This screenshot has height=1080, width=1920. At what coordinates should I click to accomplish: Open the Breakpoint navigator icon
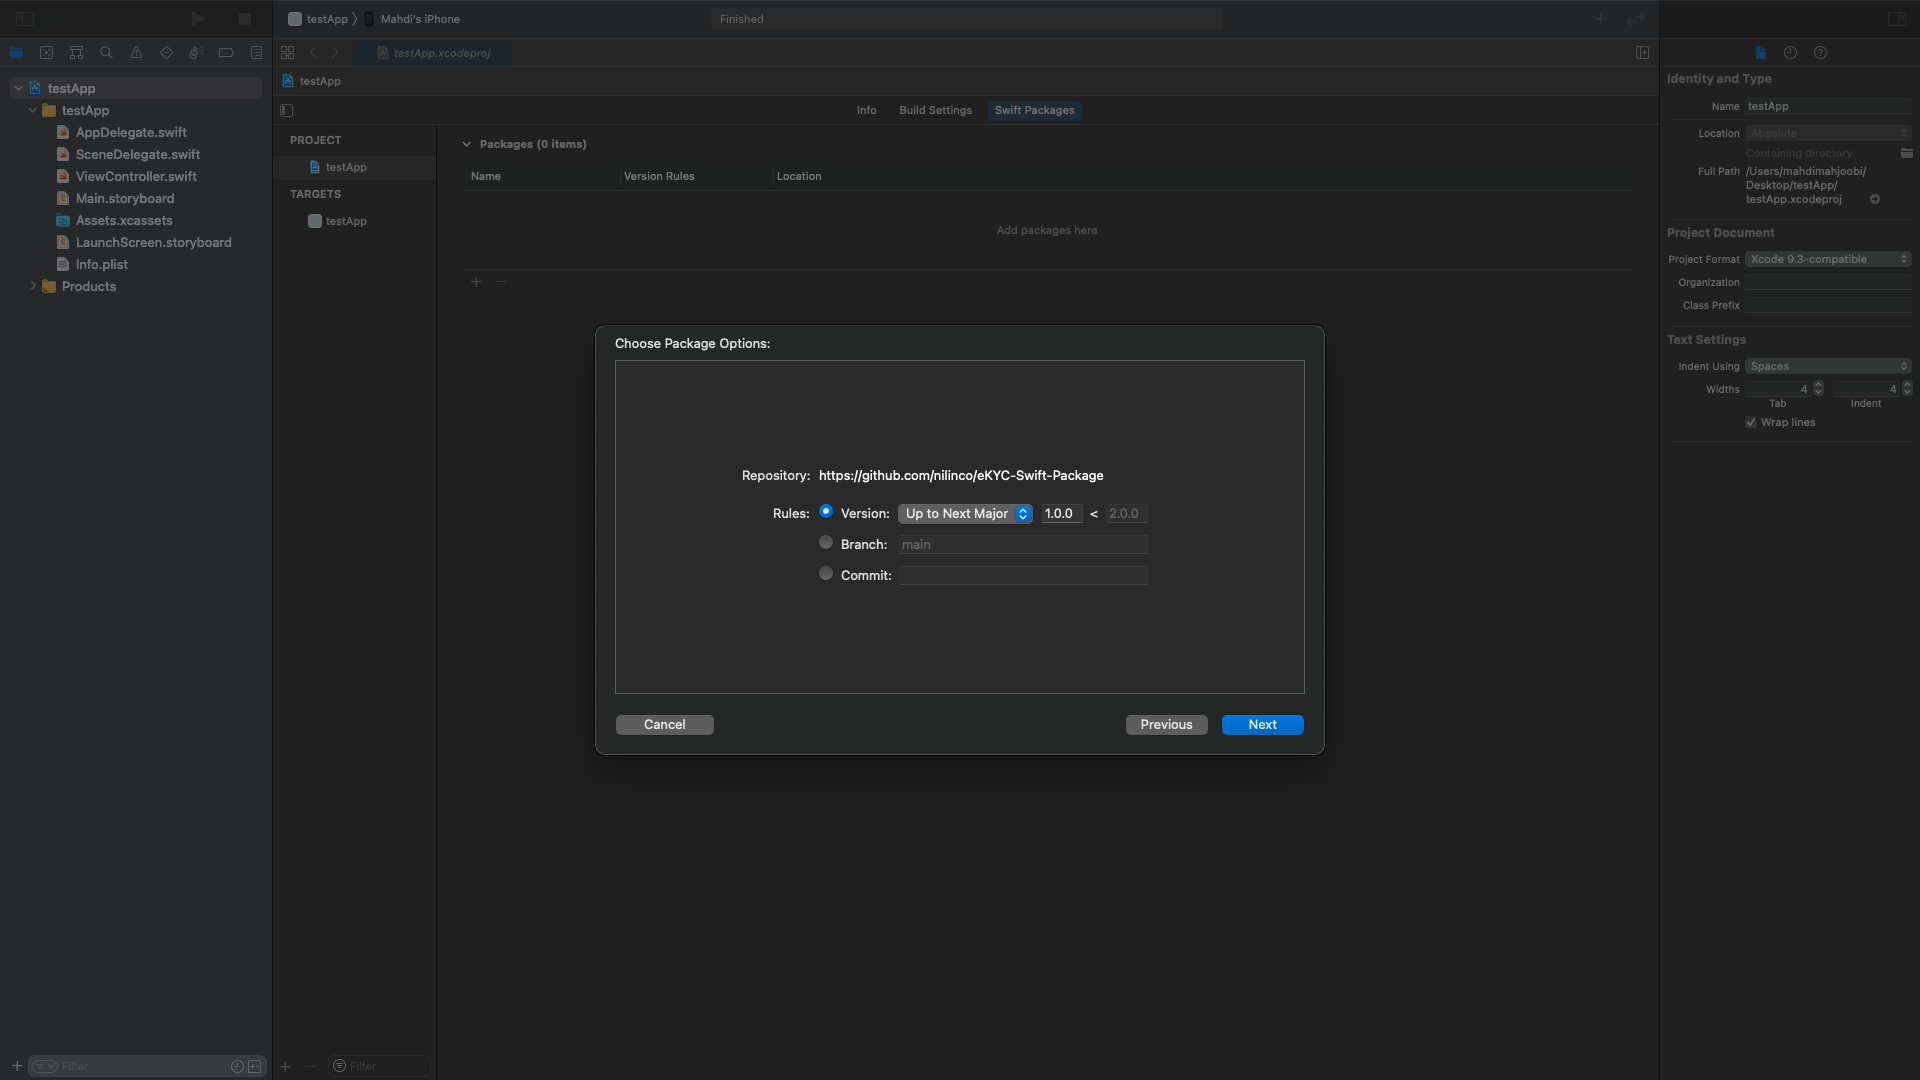pos(226,53)
